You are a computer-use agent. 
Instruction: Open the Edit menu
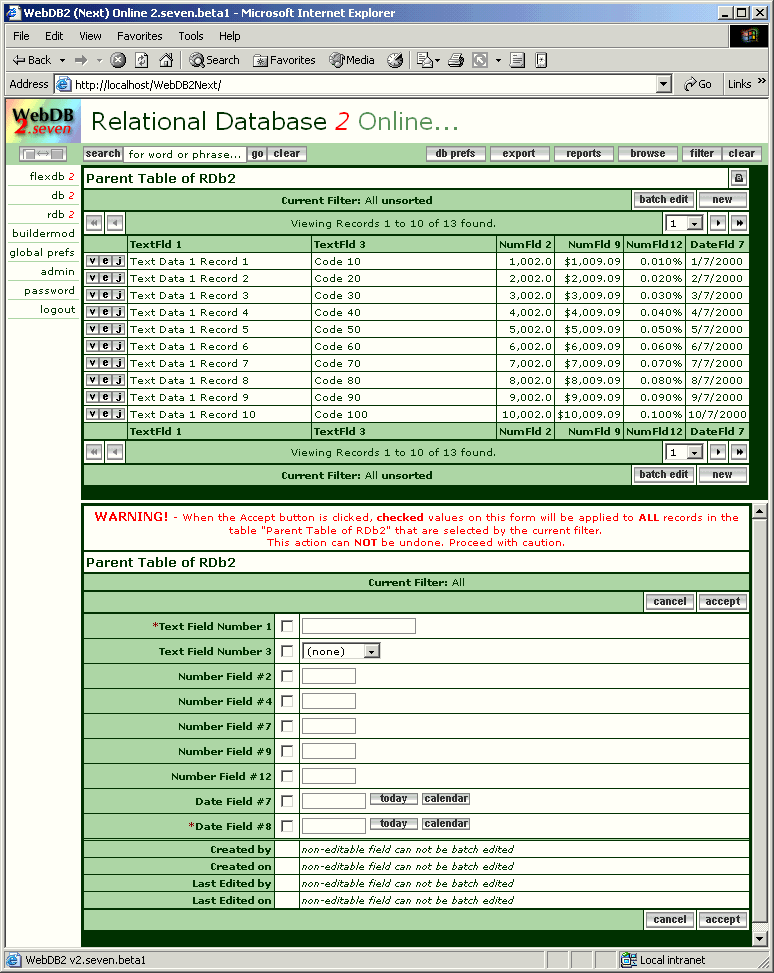click(54, 36)
